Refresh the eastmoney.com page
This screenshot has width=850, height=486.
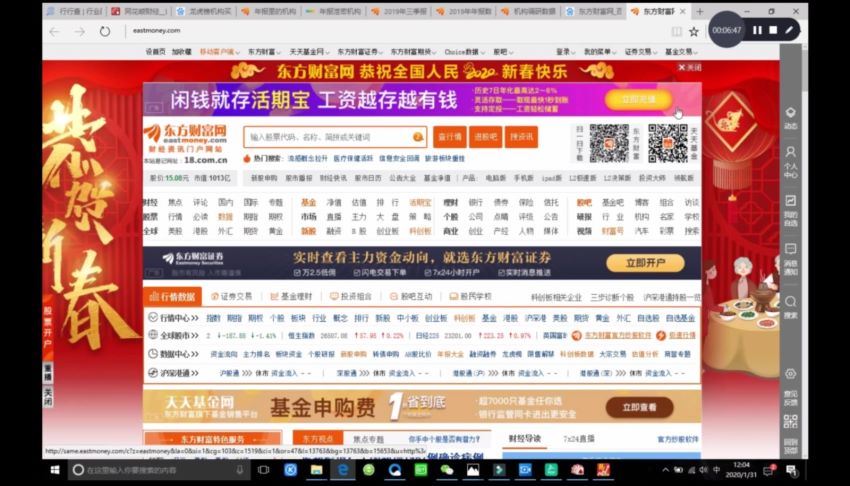coord(105,31)
